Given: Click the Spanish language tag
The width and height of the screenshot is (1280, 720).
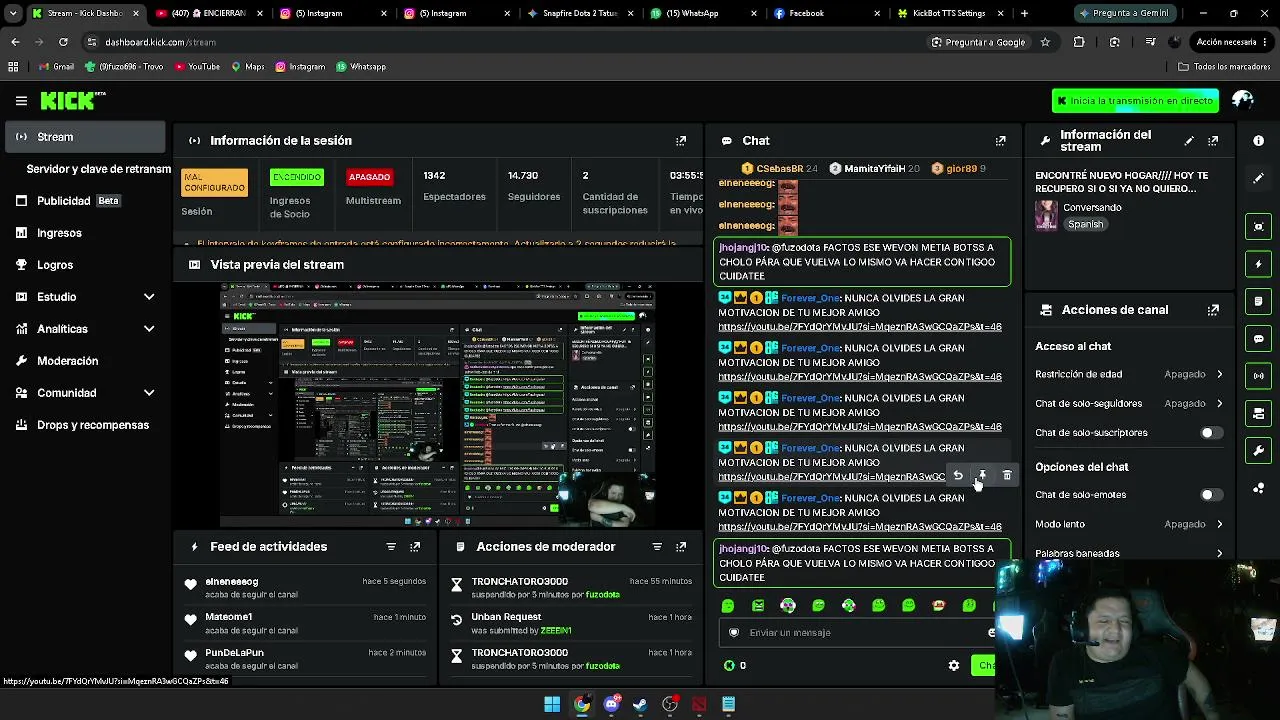Looking at the screenshot, I should (1085, 225).
